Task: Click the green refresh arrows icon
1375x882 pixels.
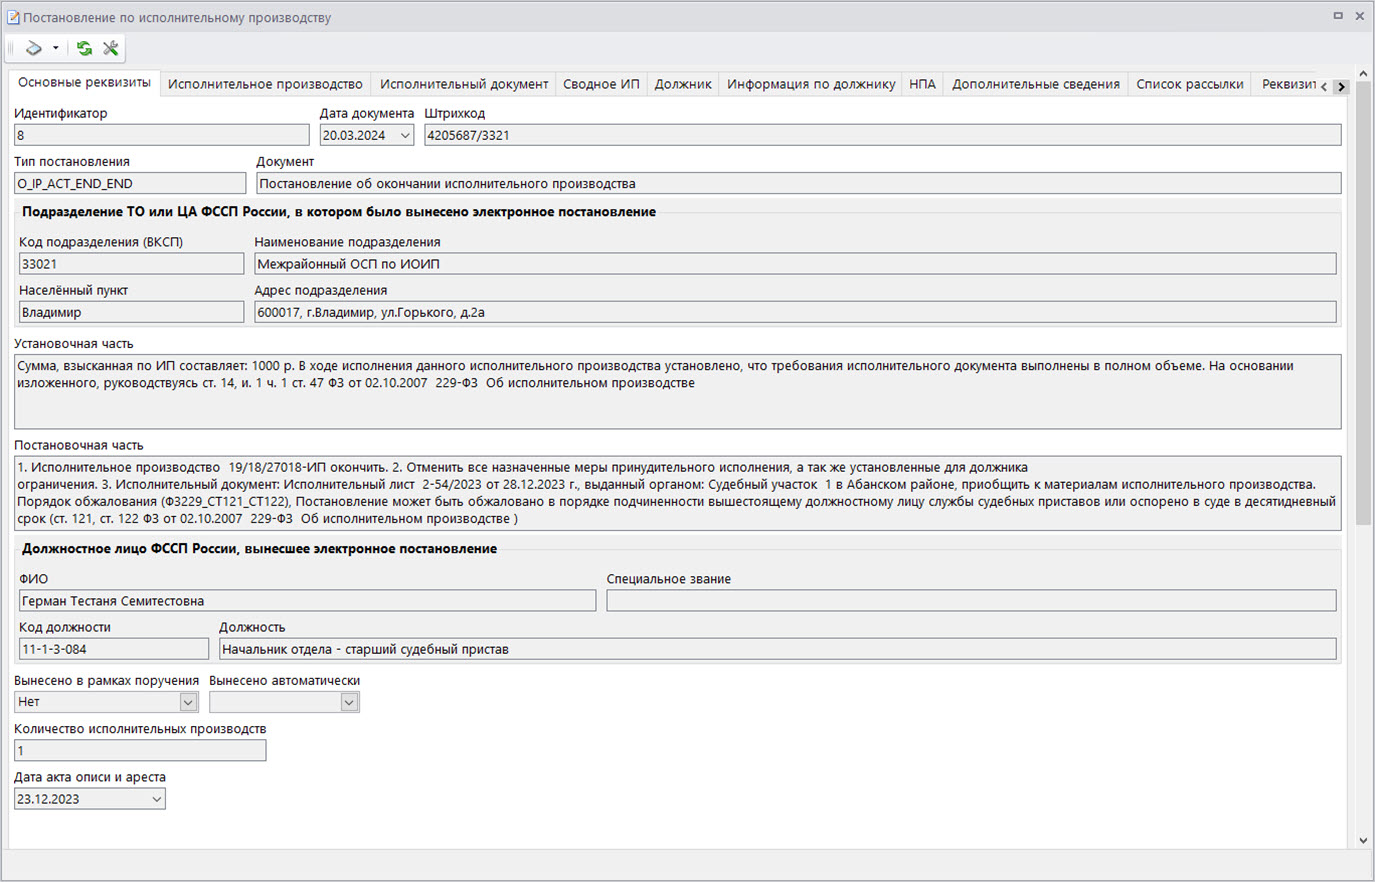Action: [x=84, y=48]
